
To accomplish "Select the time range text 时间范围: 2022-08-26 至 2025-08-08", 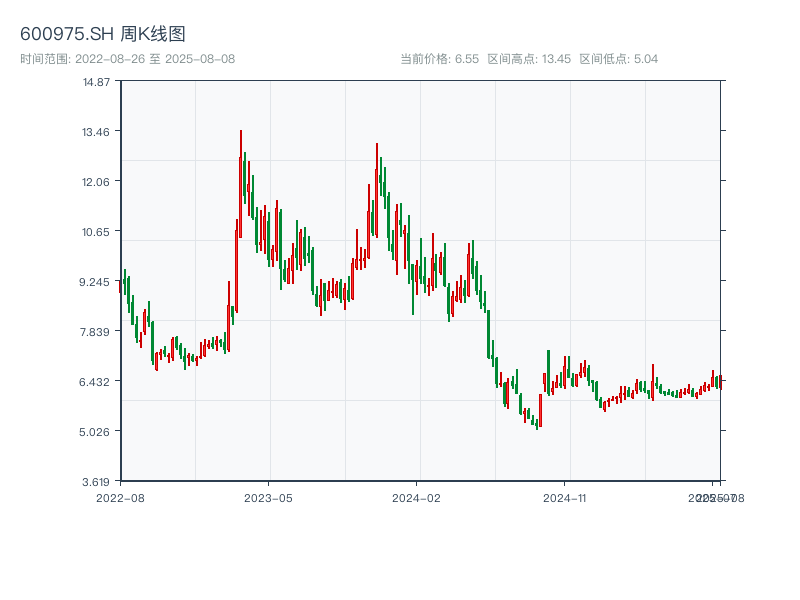I will pyautogui.click(x=128, y=59).
